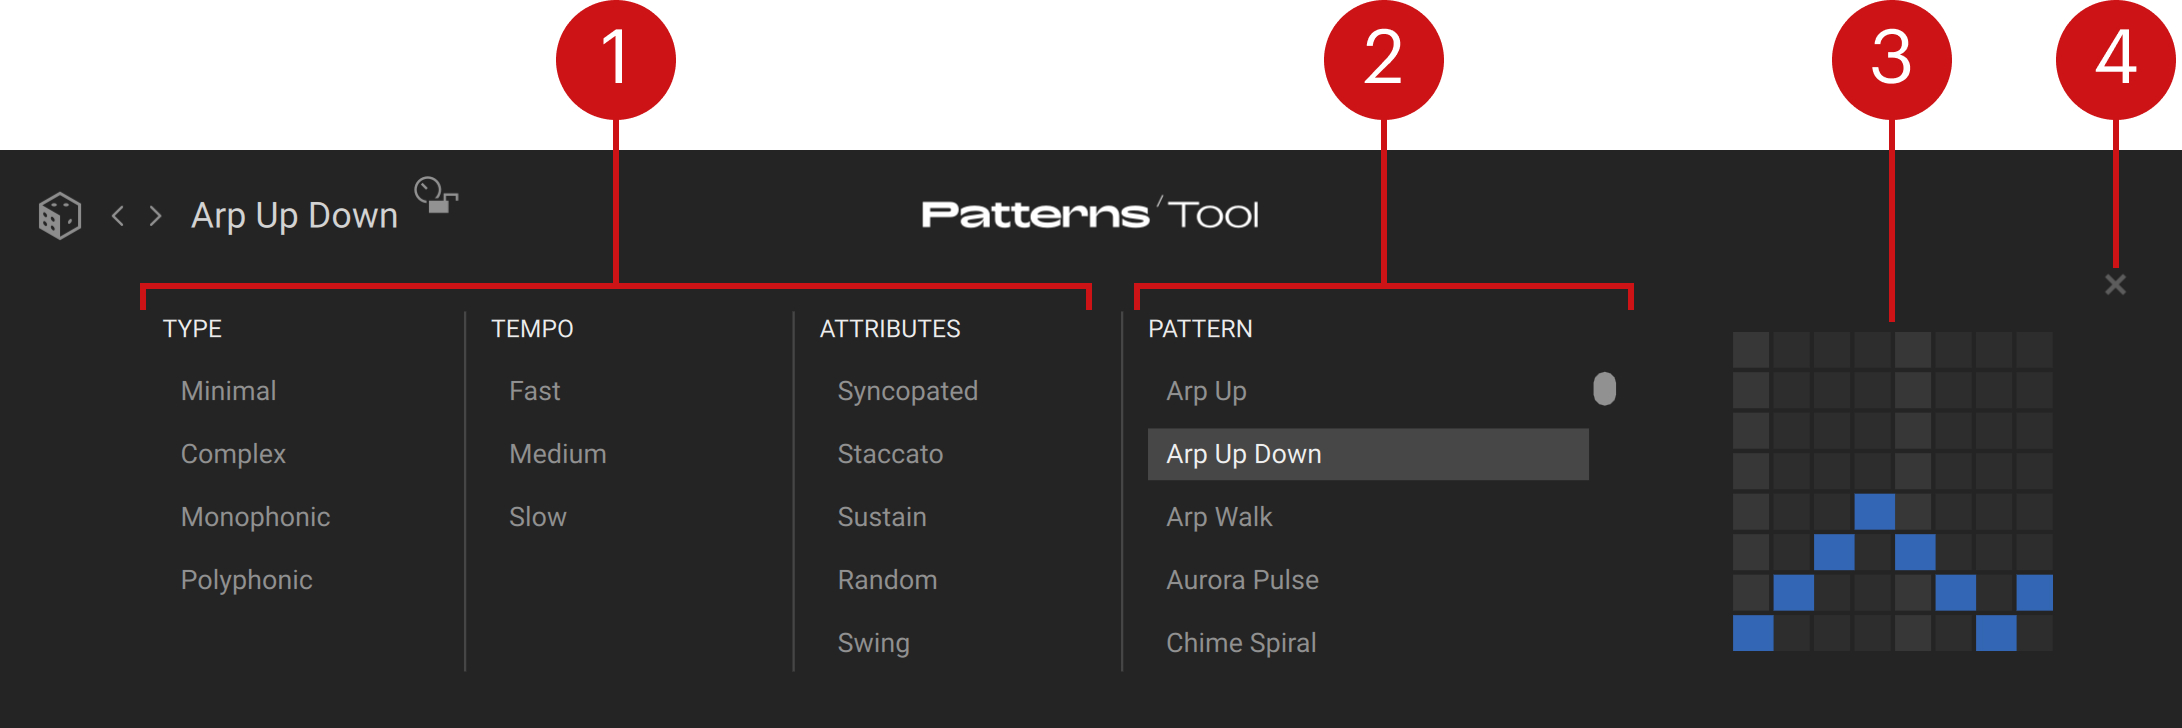
Task: Select the Arp Walk pattern
Action: click(1219, 517)
